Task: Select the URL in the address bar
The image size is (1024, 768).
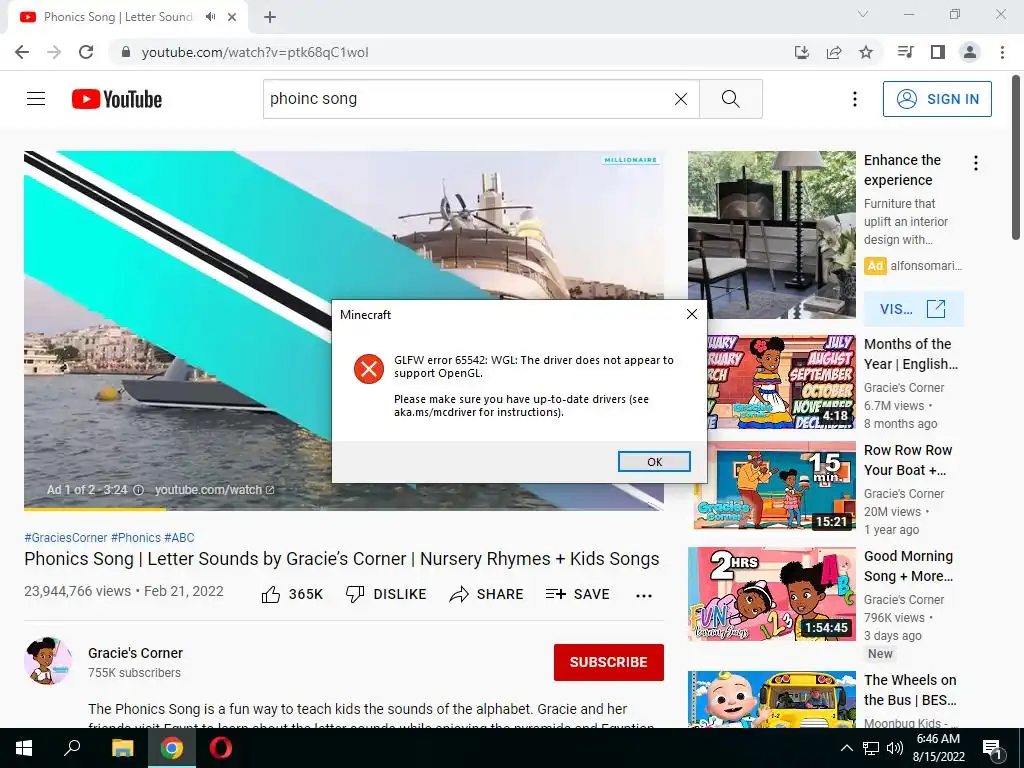Action: (255, 52)
